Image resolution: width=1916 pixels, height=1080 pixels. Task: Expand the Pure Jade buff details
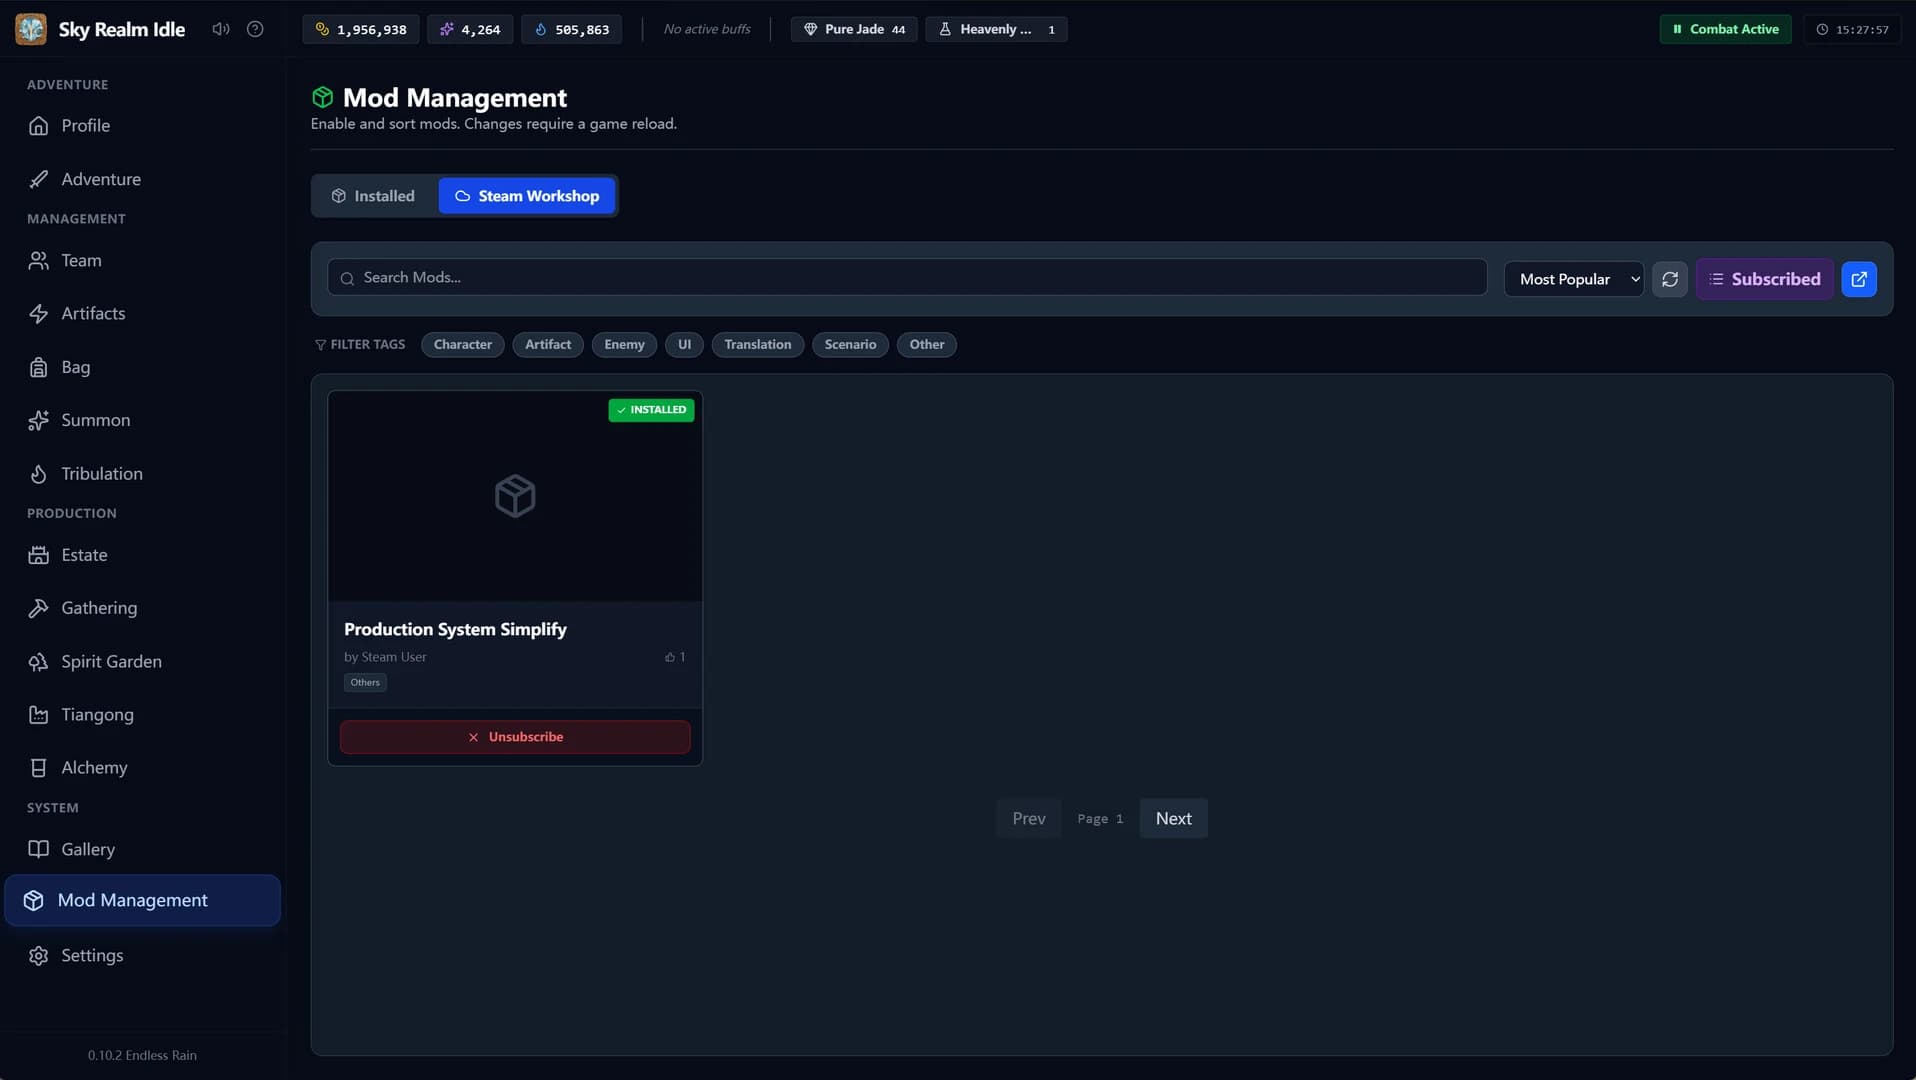click(853, 29)
